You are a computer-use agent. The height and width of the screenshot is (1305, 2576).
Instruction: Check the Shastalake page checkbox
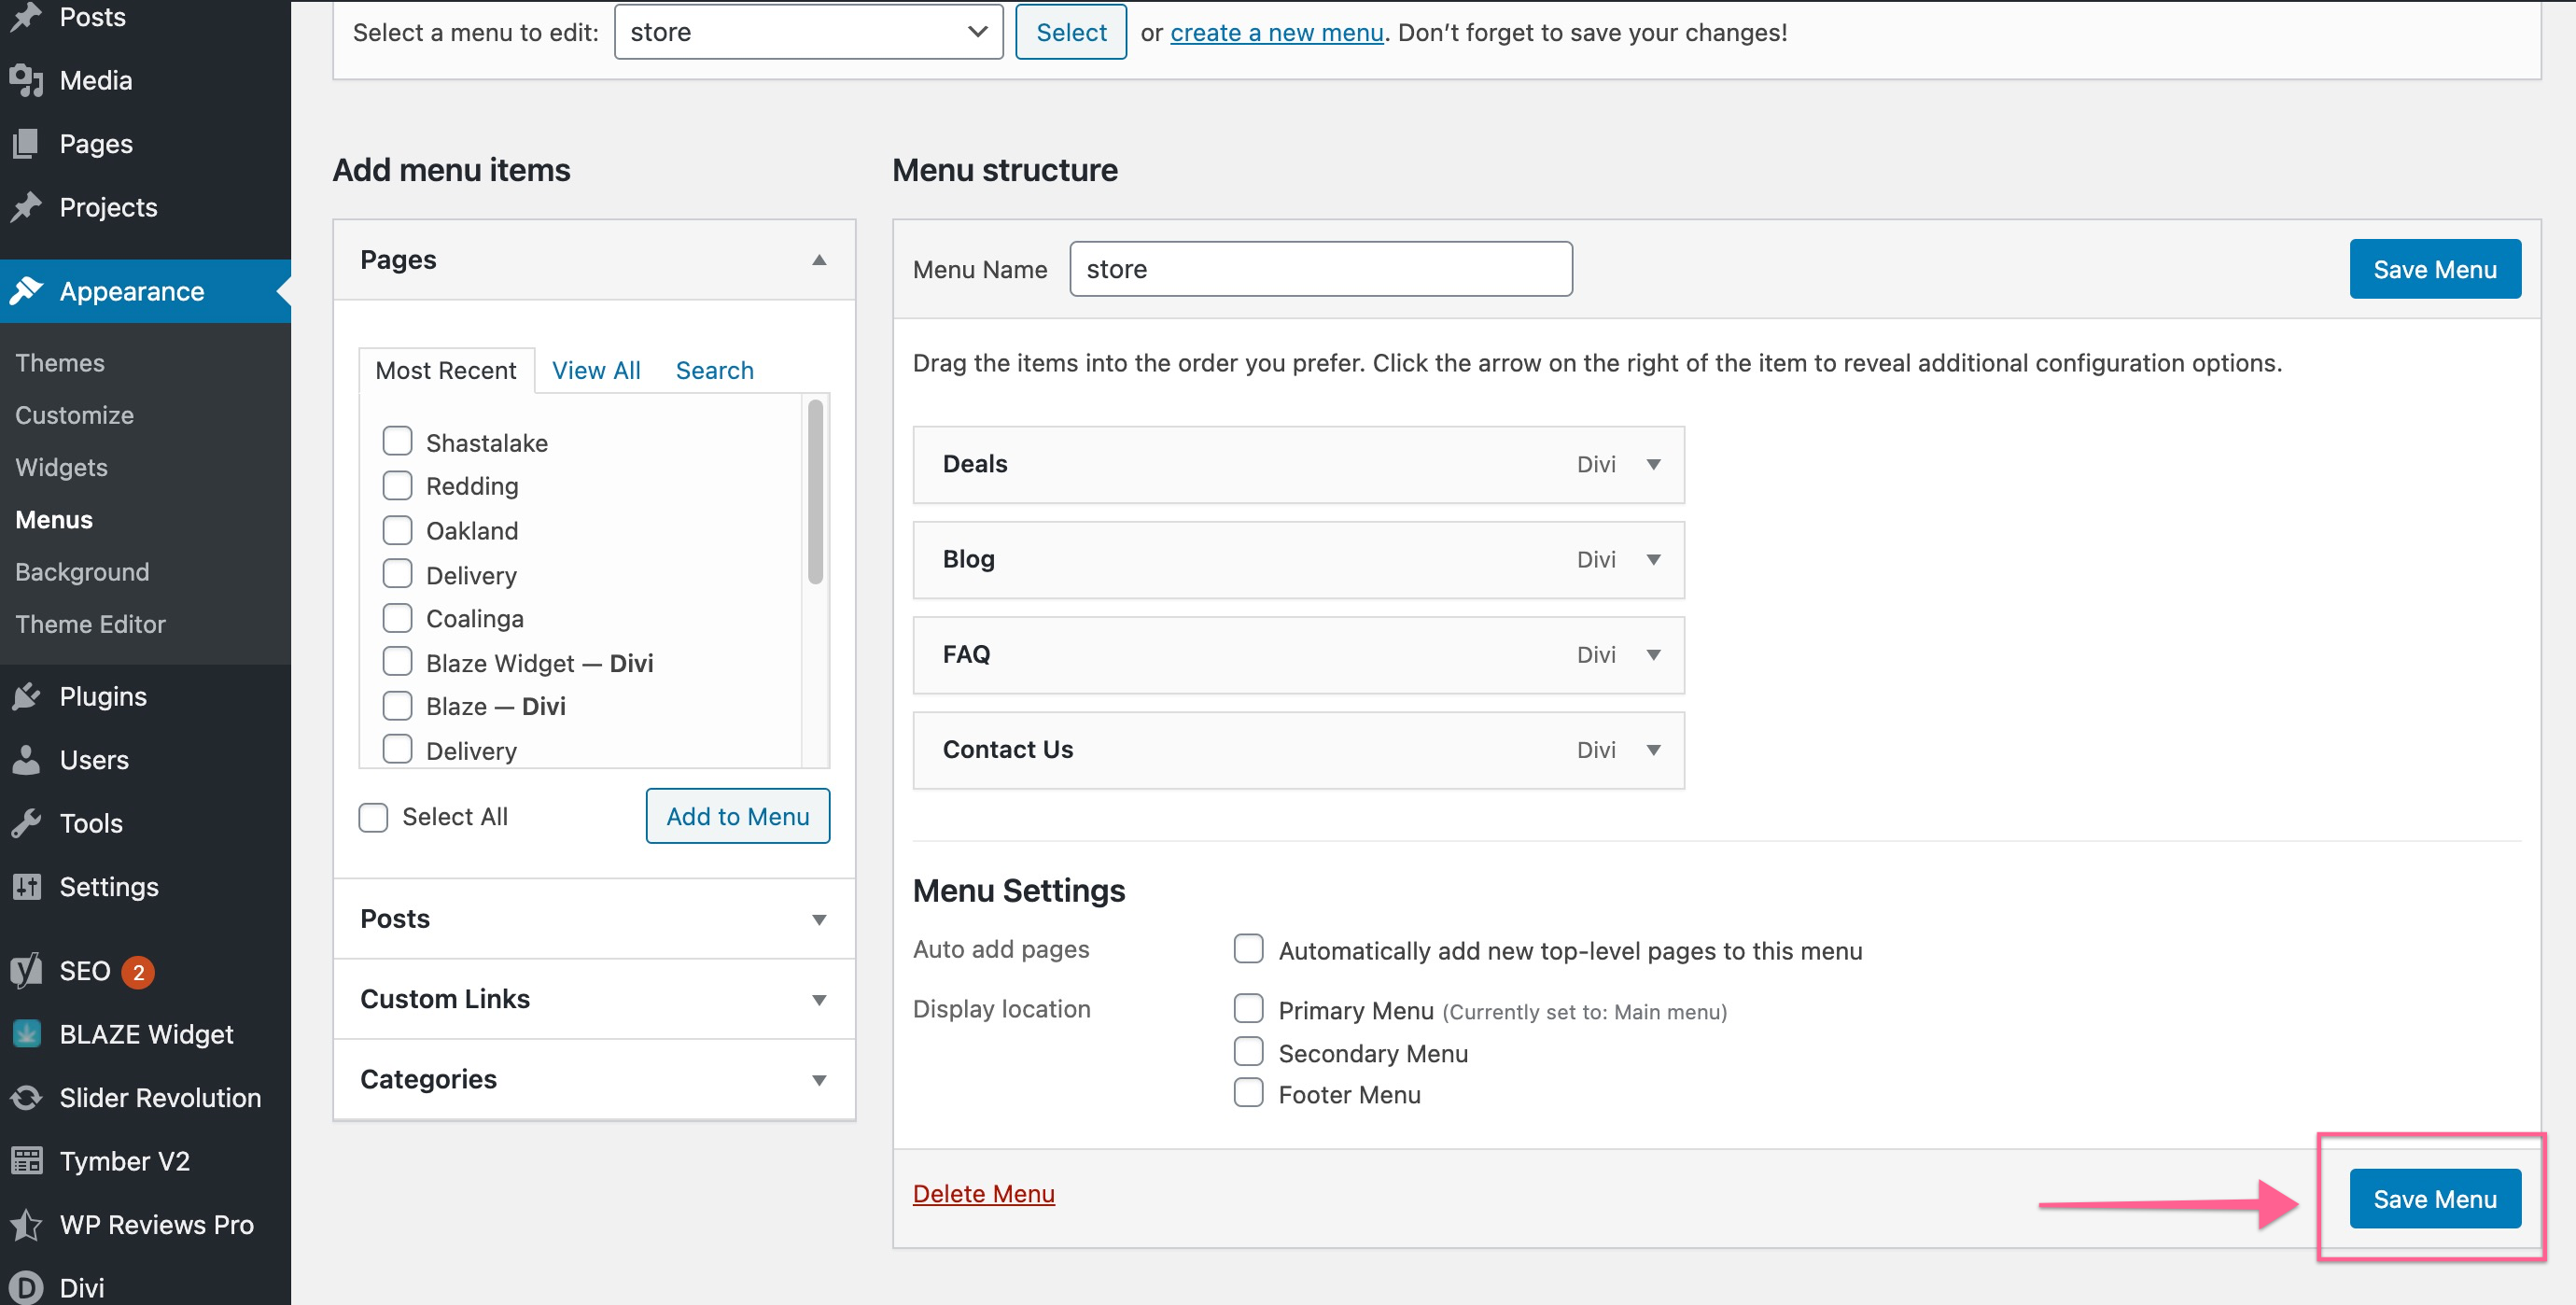pyautogui.click(x=397, y=441)
